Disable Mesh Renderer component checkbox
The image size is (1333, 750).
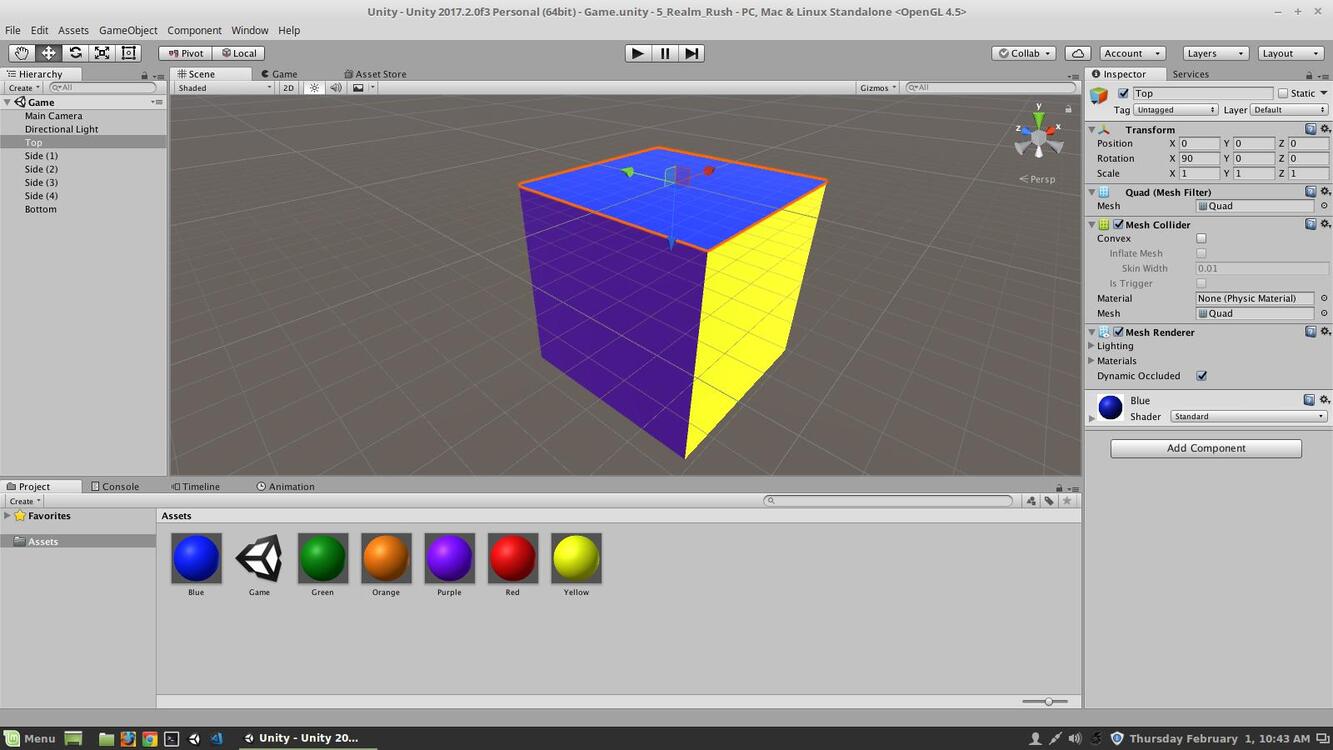coord(1119,331)
